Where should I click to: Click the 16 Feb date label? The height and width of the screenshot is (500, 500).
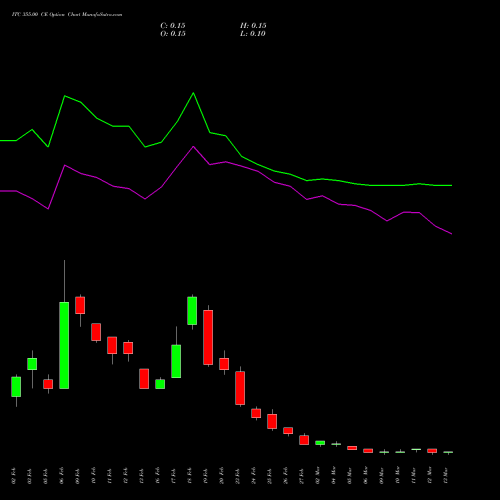[158, 476]
